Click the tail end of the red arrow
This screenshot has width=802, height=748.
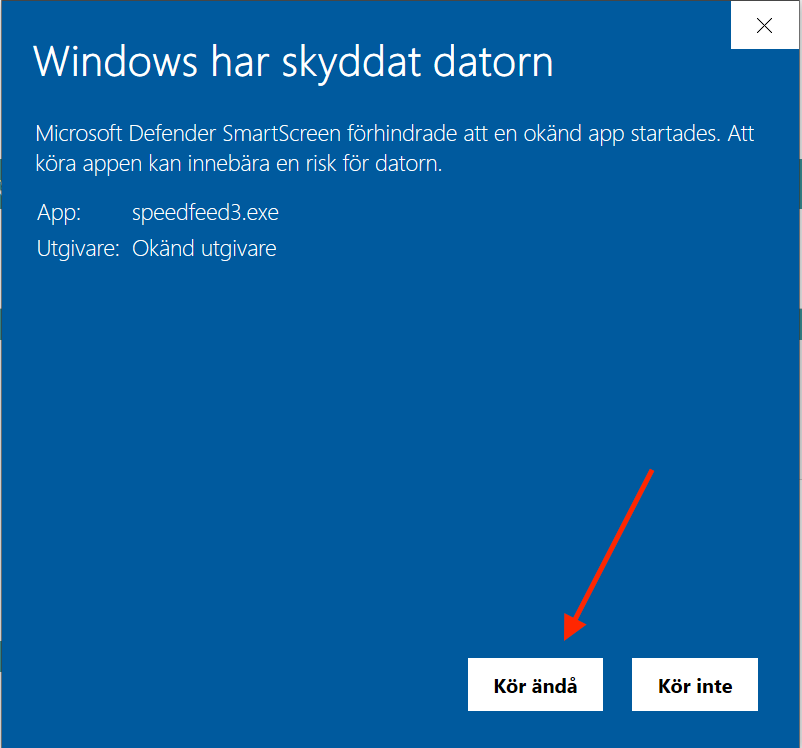tap(652, 470)
